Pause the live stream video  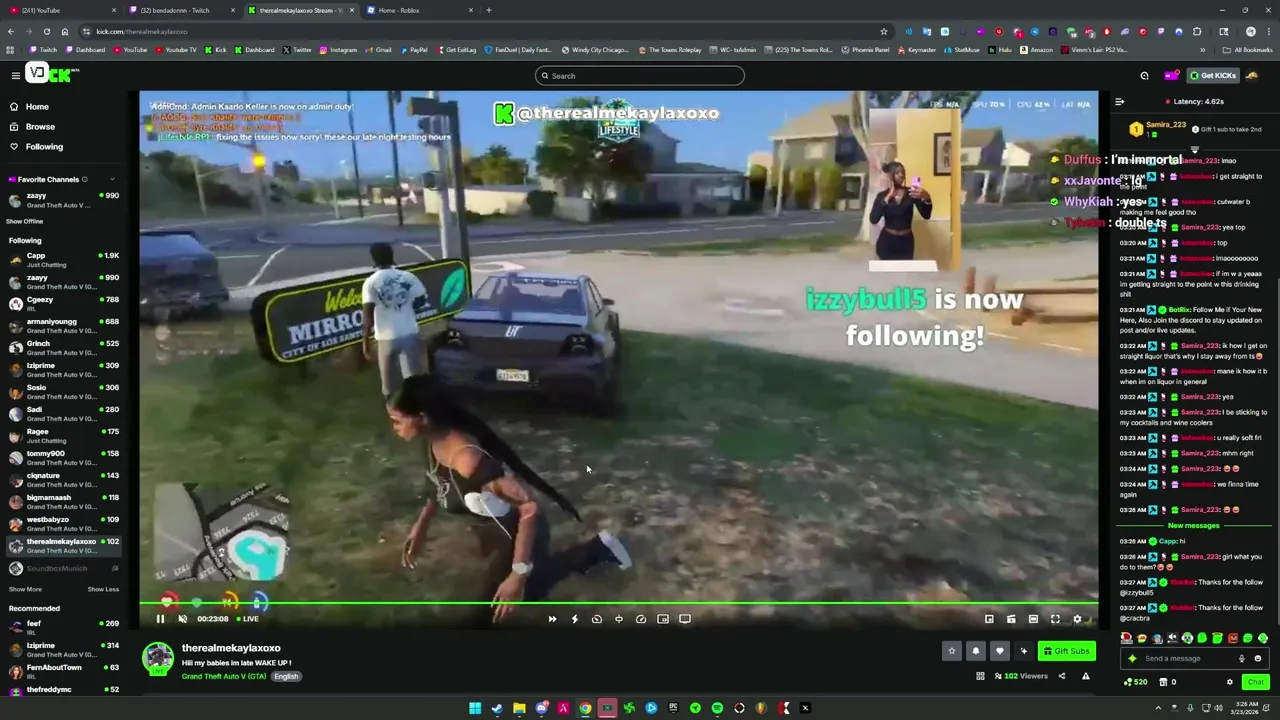(x=160, y=619)
